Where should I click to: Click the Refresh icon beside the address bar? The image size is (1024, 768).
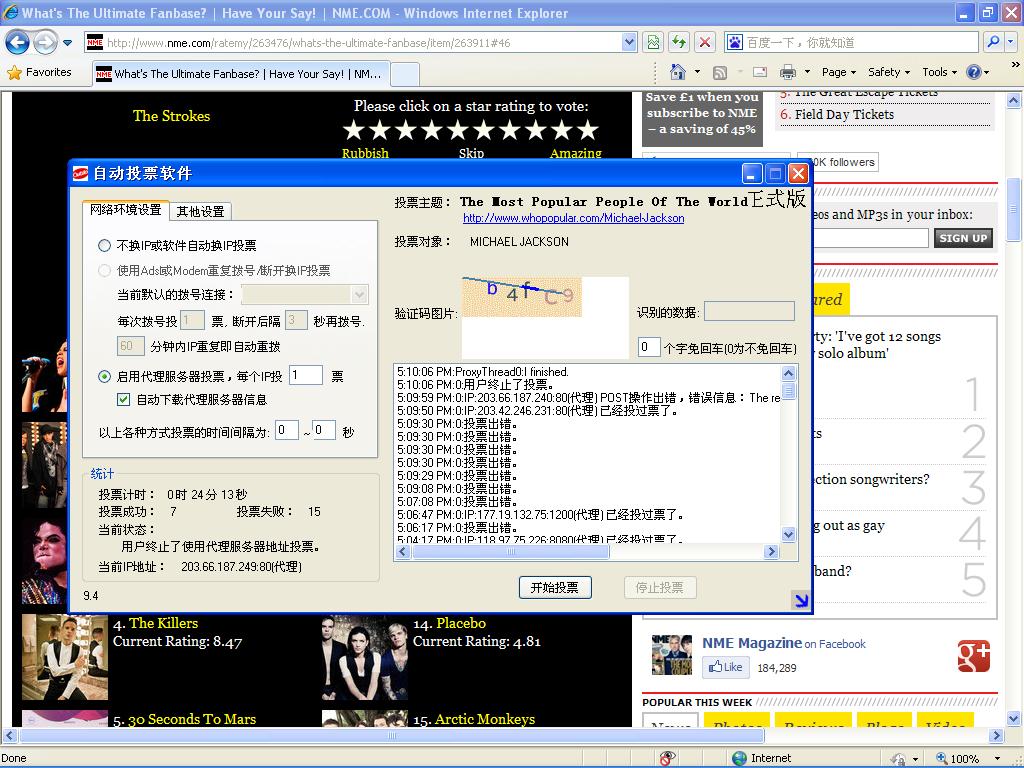679,42
